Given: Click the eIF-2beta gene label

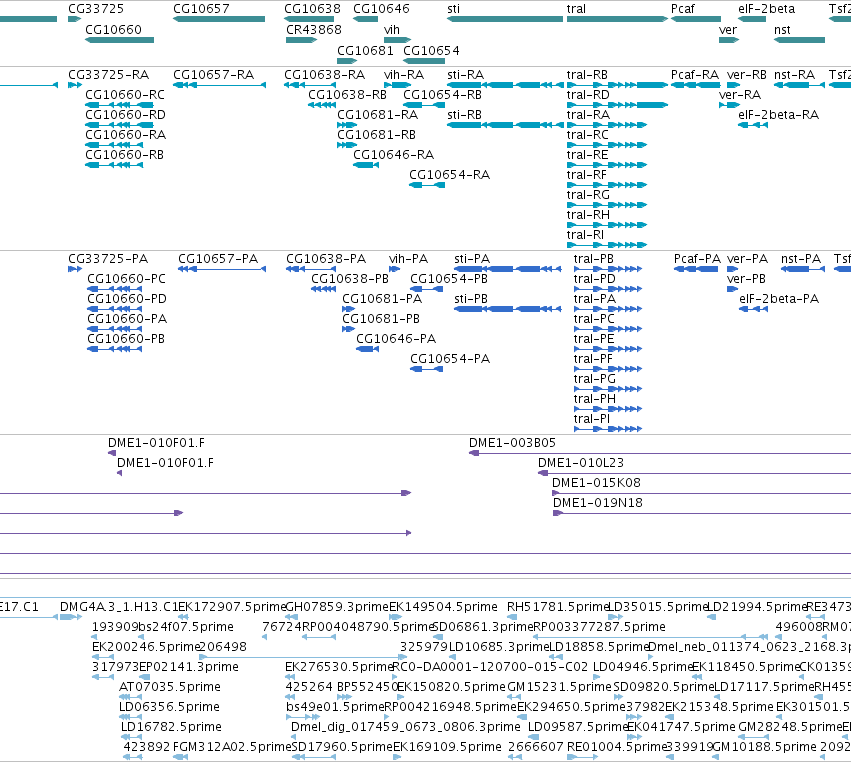Looking at the screenshot, I should click(766, 9).
